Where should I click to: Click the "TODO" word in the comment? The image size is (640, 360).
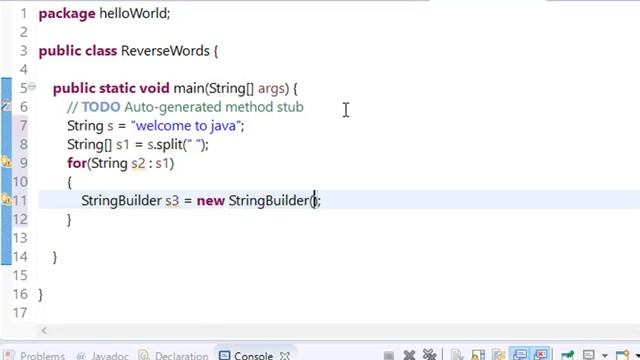point(101,107)
